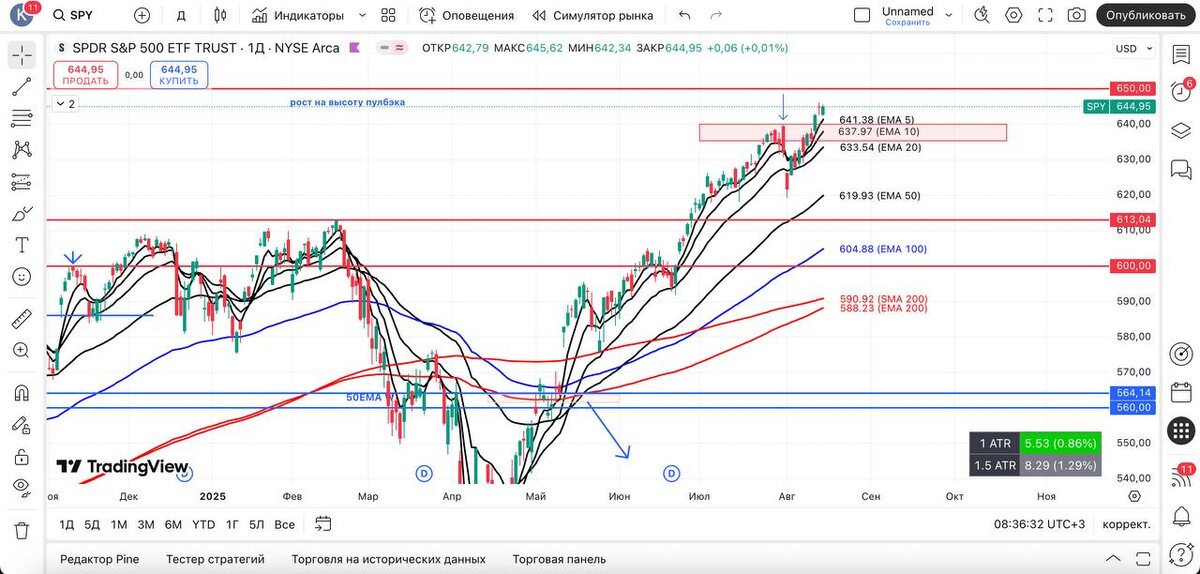1200x574 pixels.
Task: Open indicator templates grid icon
Action: click(x=389, y=15)
